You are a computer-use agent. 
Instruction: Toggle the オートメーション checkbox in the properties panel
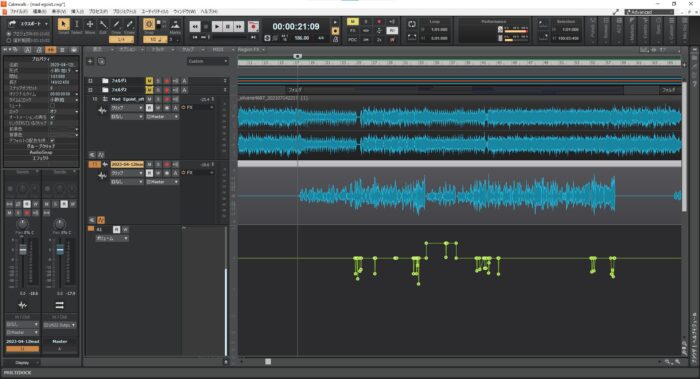click(x=52, y=117)
